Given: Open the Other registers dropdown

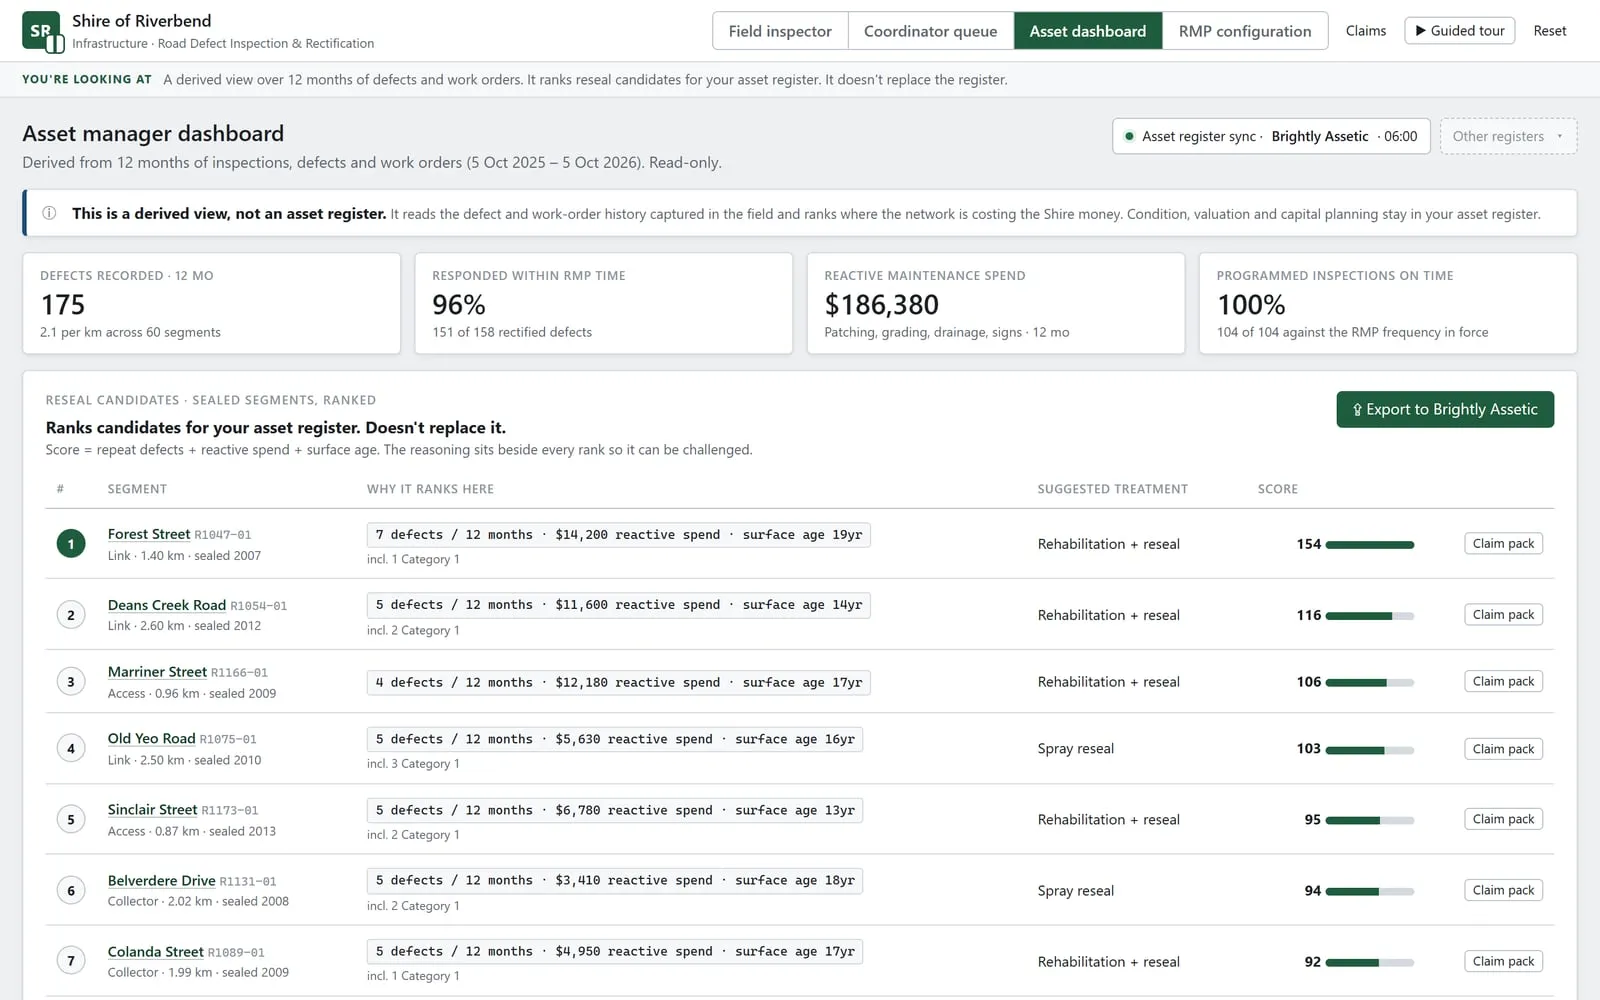Looking at the screenshot, I should 1508,136.
